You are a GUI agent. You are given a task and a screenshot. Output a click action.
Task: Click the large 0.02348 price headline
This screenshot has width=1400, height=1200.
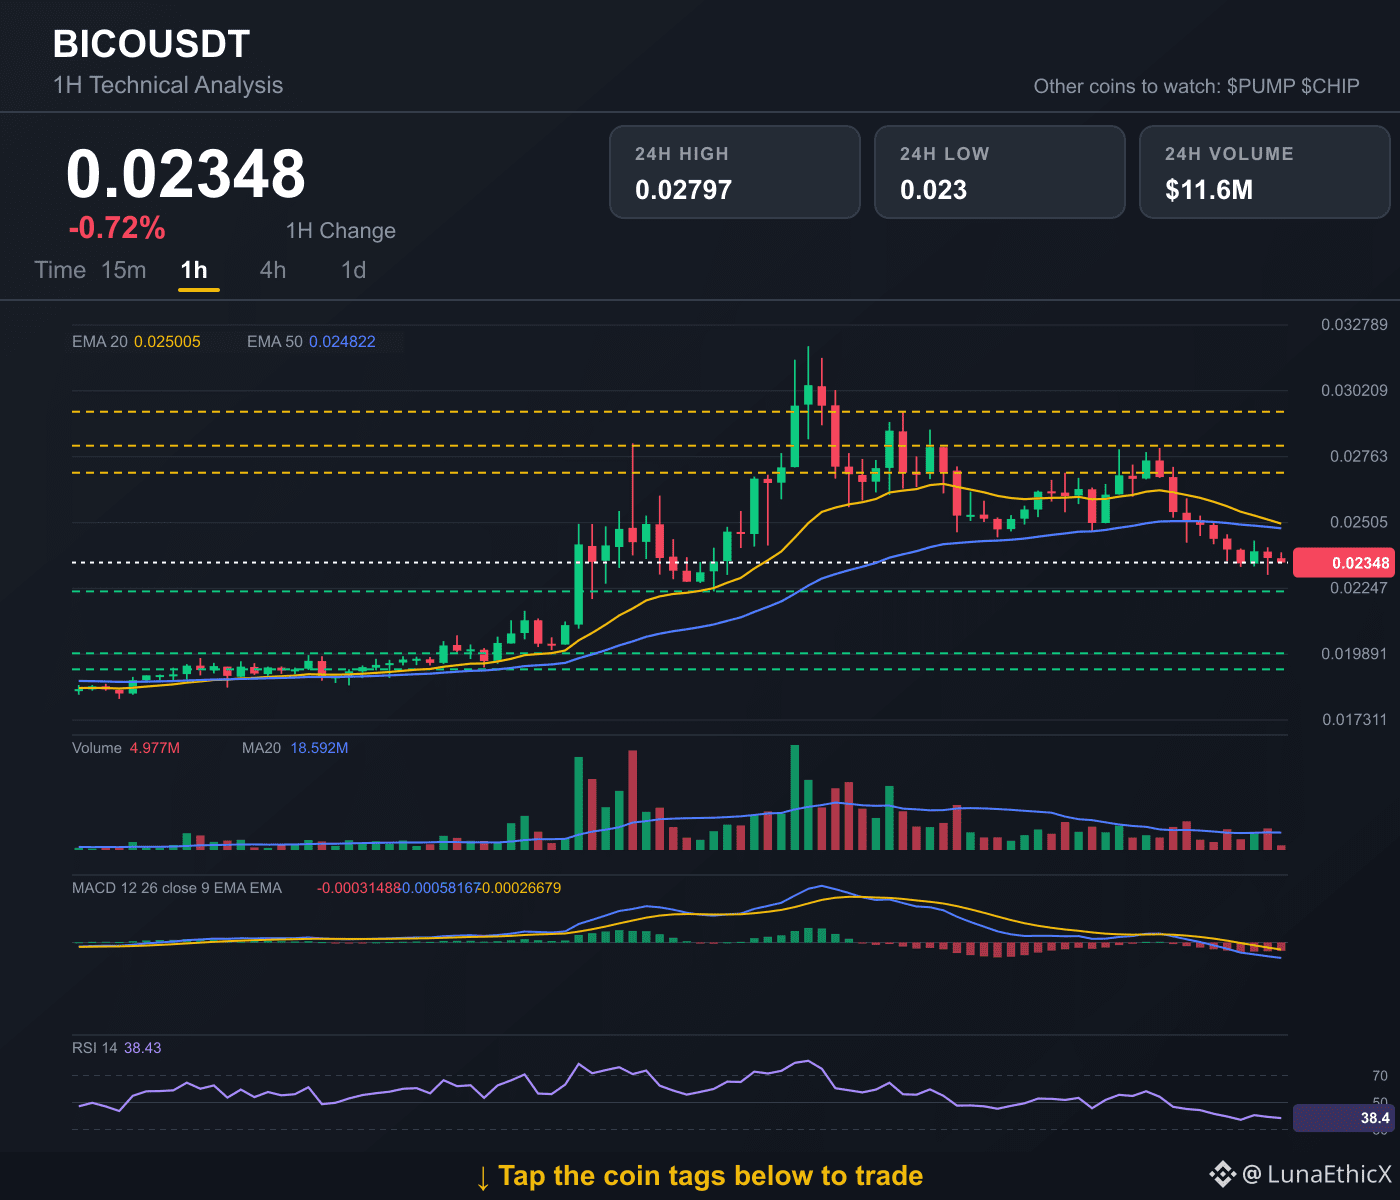[x=186, y=174]
